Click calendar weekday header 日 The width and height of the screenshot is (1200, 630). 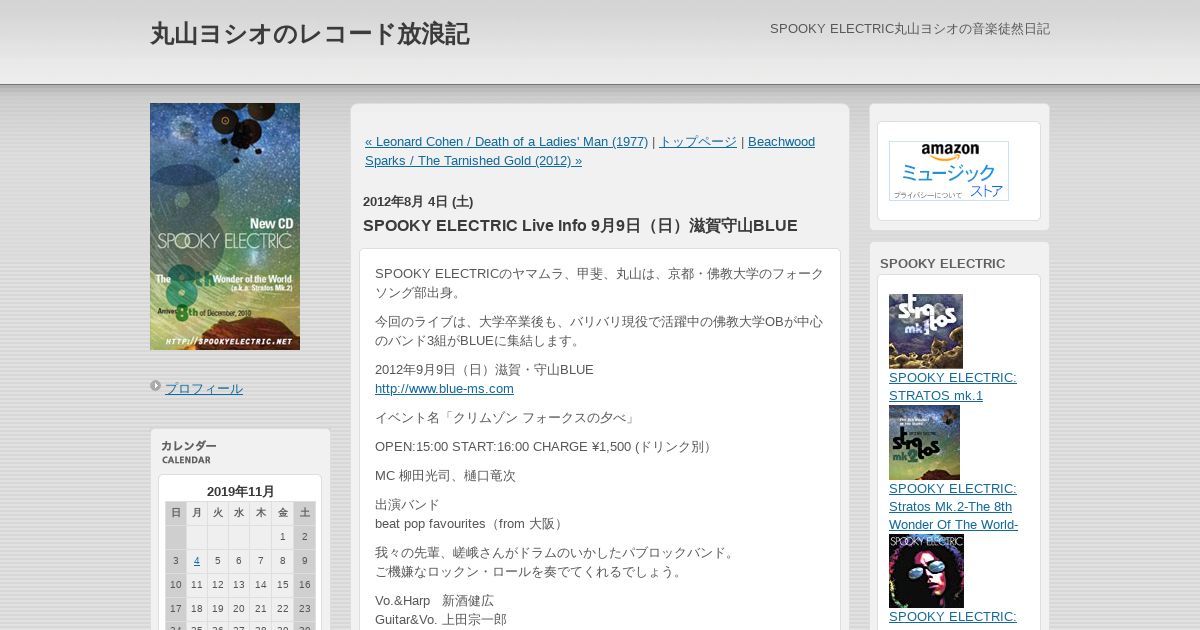[x=176, y=513]
